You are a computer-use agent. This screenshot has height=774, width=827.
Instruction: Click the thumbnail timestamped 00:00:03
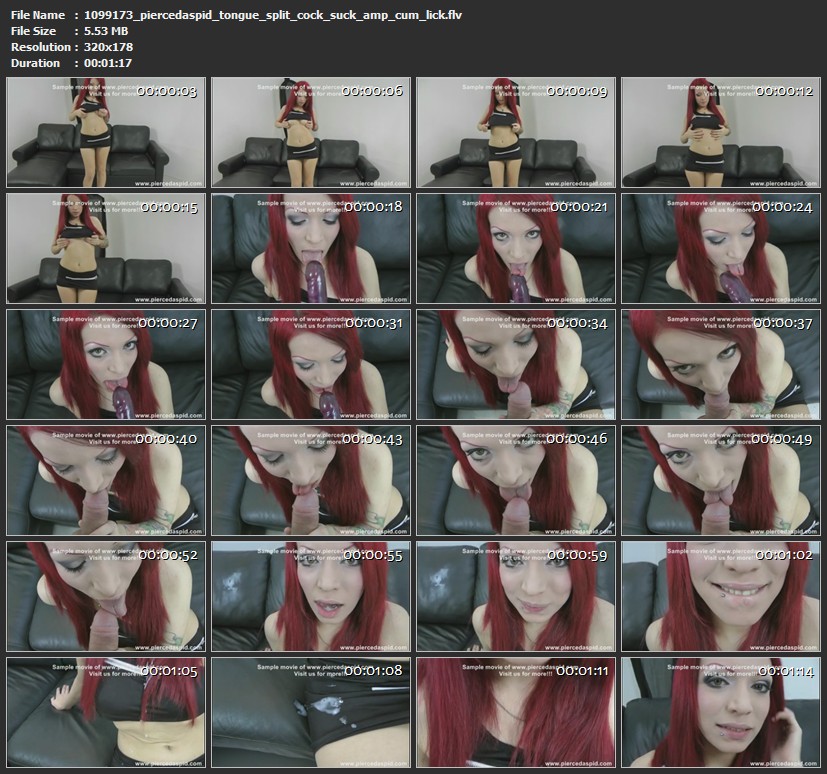pyautogui.click(x=105, y=132)
